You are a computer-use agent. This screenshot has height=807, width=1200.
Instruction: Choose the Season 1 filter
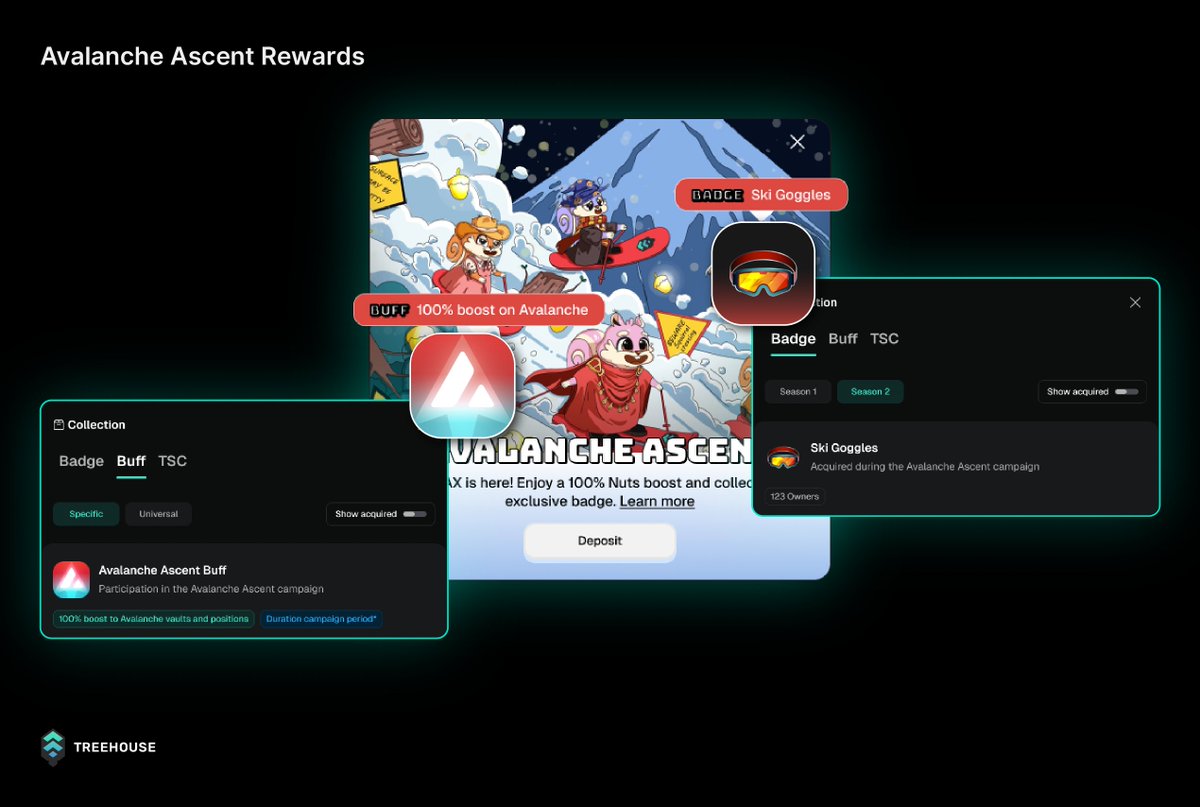tap(798, 391)
